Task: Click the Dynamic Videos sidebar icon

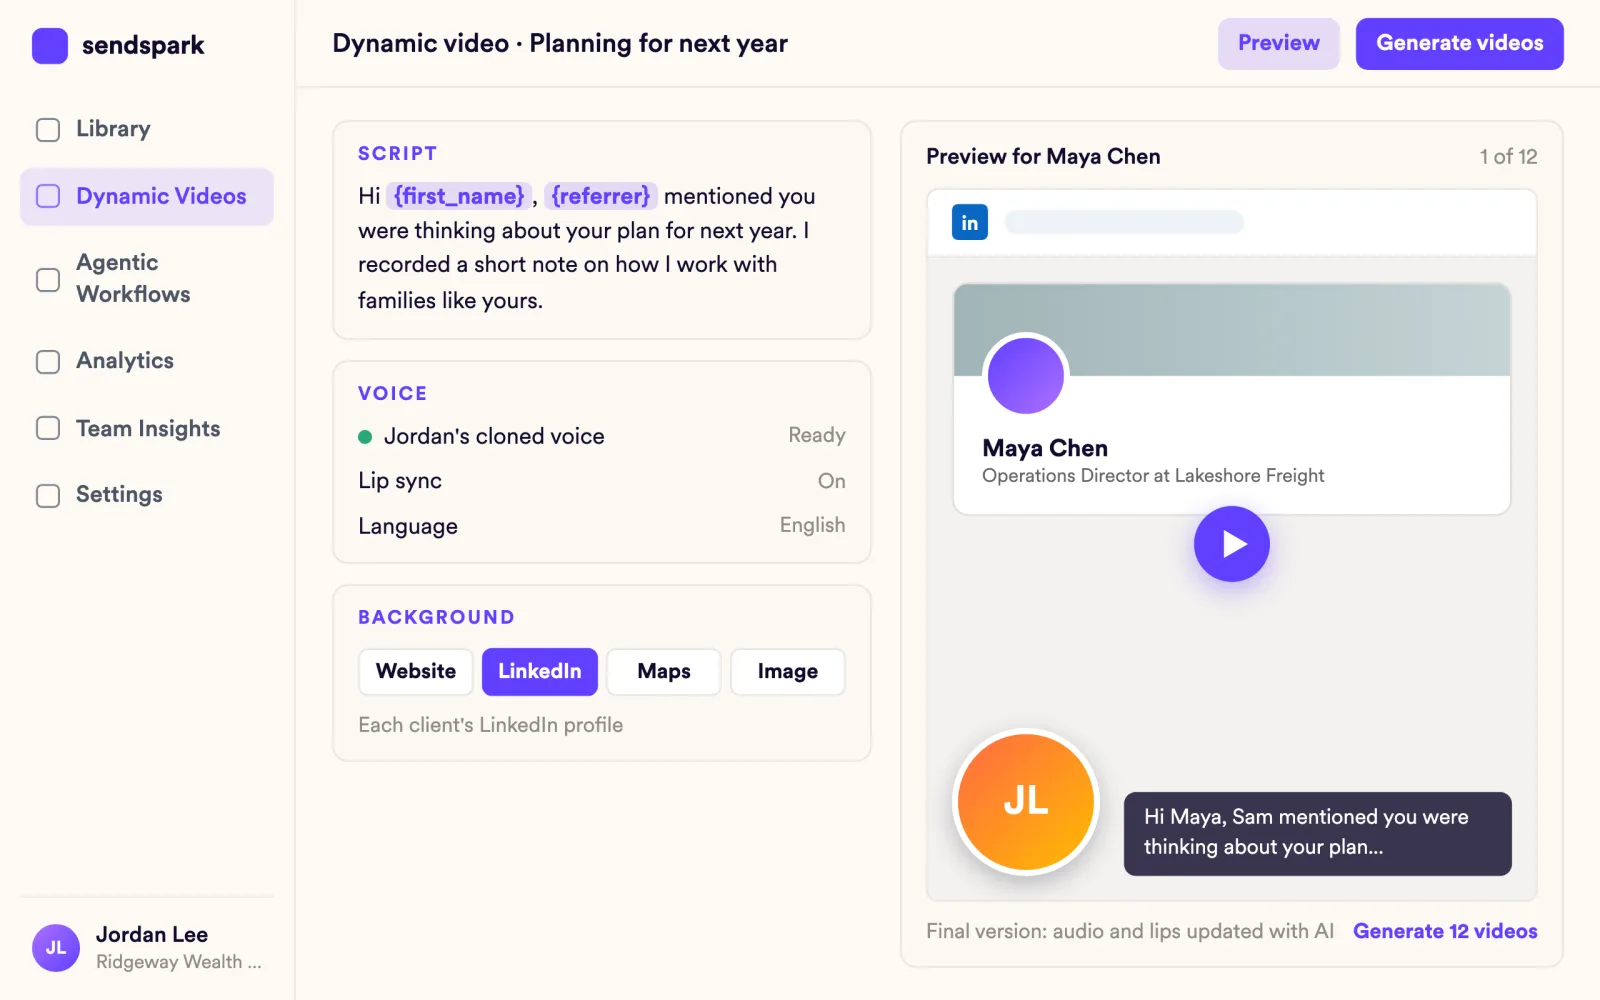Action: 48,196
